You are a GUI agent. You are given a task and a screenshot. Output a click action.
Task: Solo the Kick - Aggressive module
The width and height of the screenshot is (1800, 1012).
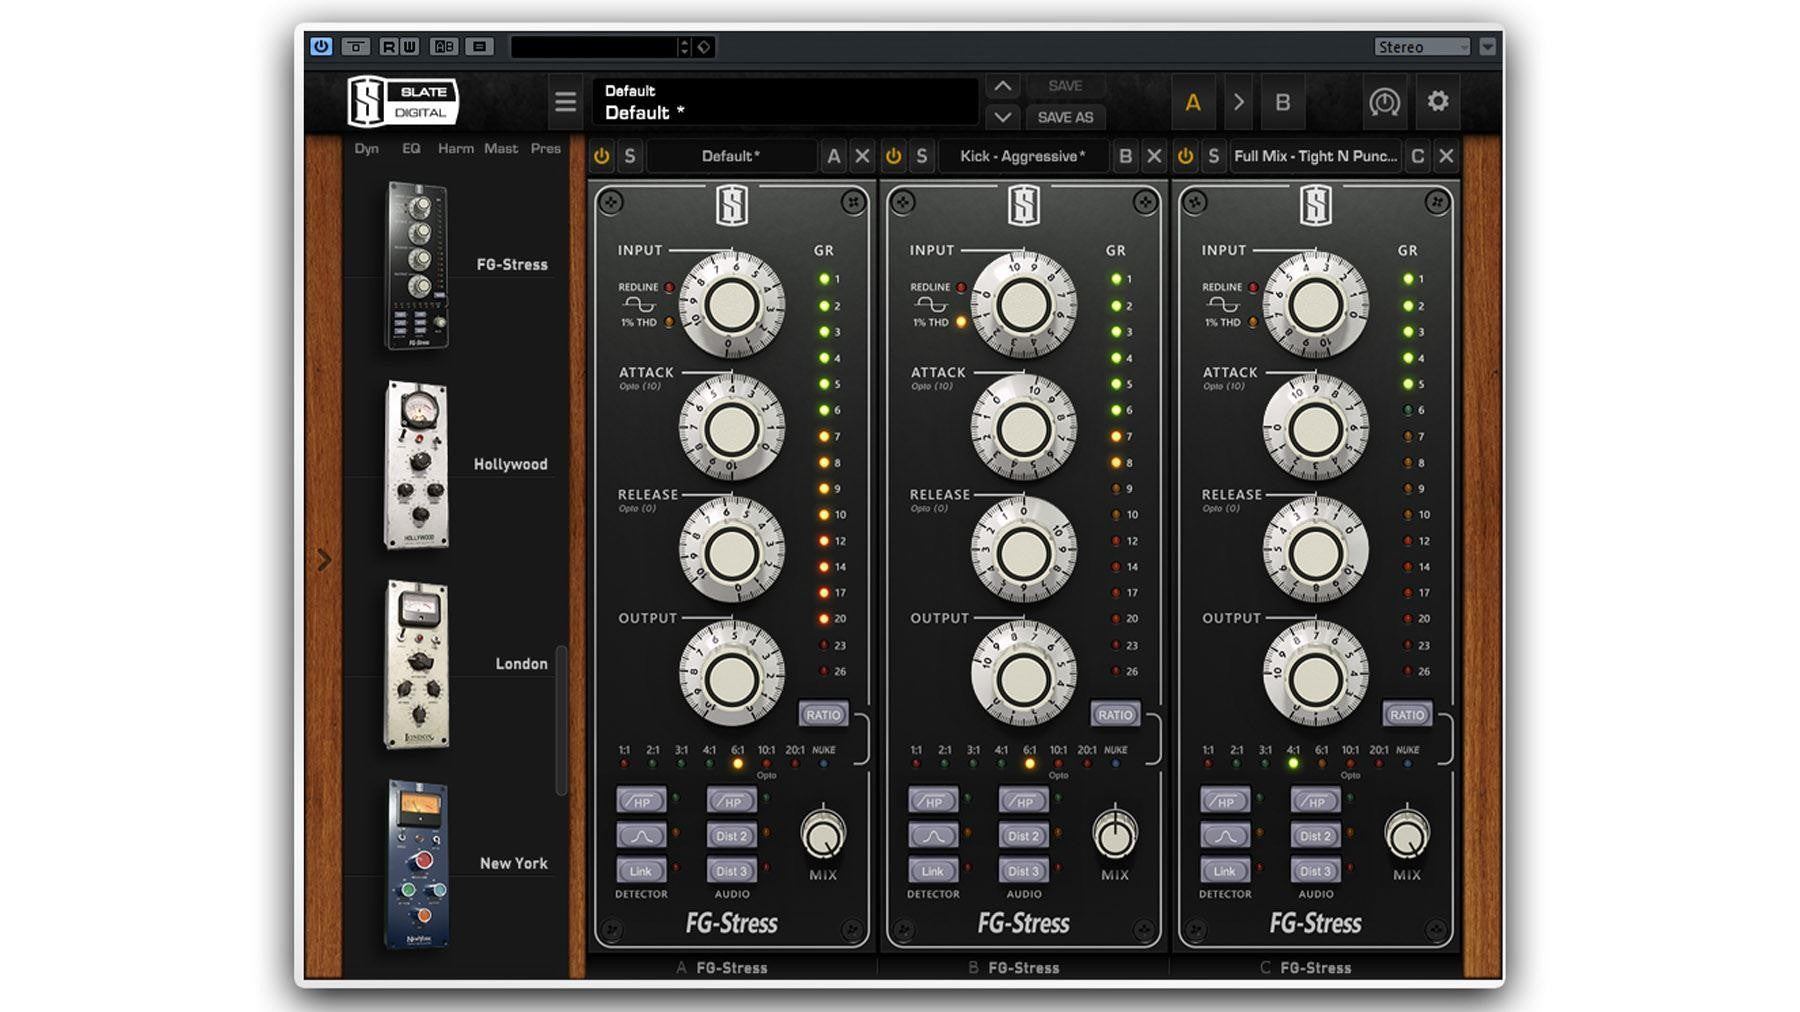(x=921, y=156)
